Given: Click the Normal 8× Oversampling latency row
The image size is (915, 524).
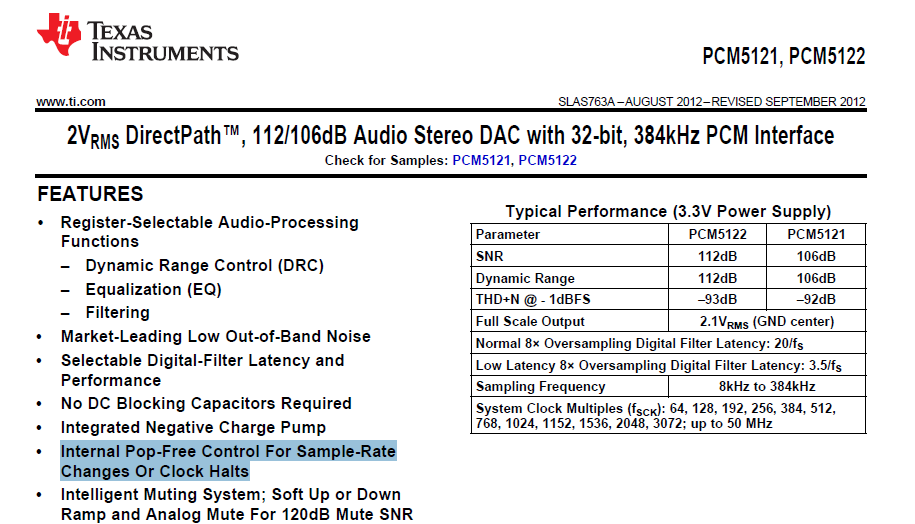Looking at the screenshot, I should [x=668, y=343].
